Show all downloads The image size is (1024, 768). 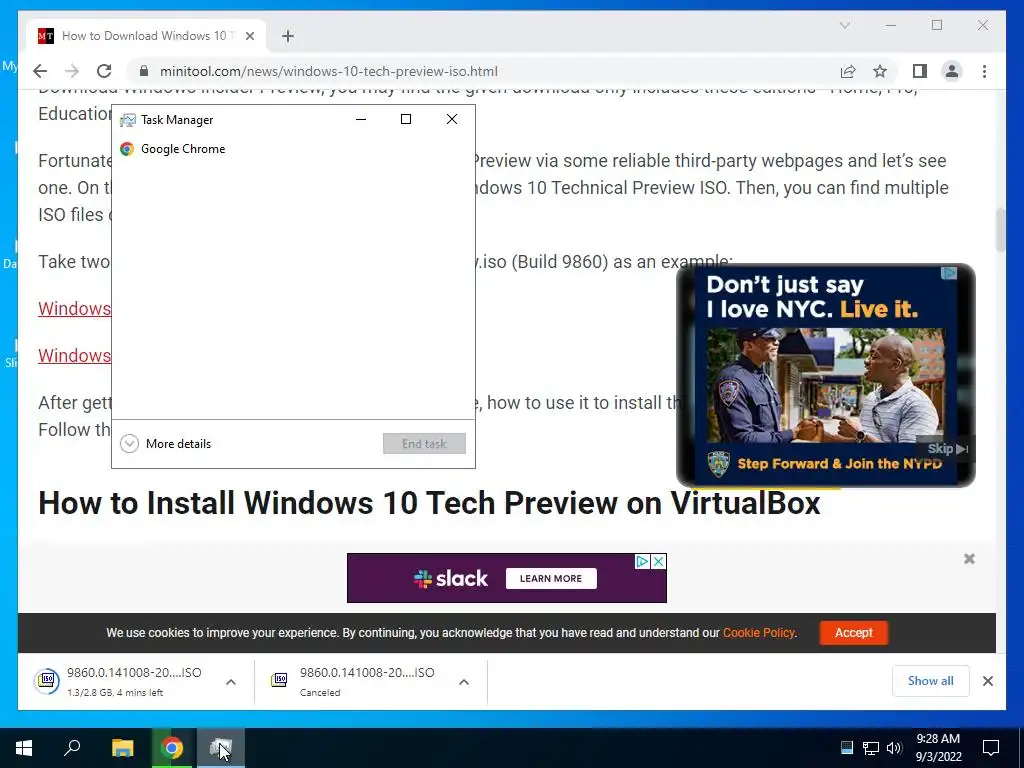coord(930,681)
